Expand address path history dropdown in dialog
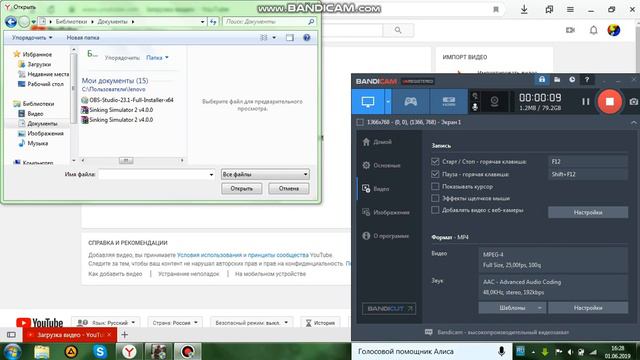The height and width of the screenshot is (360, 640). click(202, 22)
